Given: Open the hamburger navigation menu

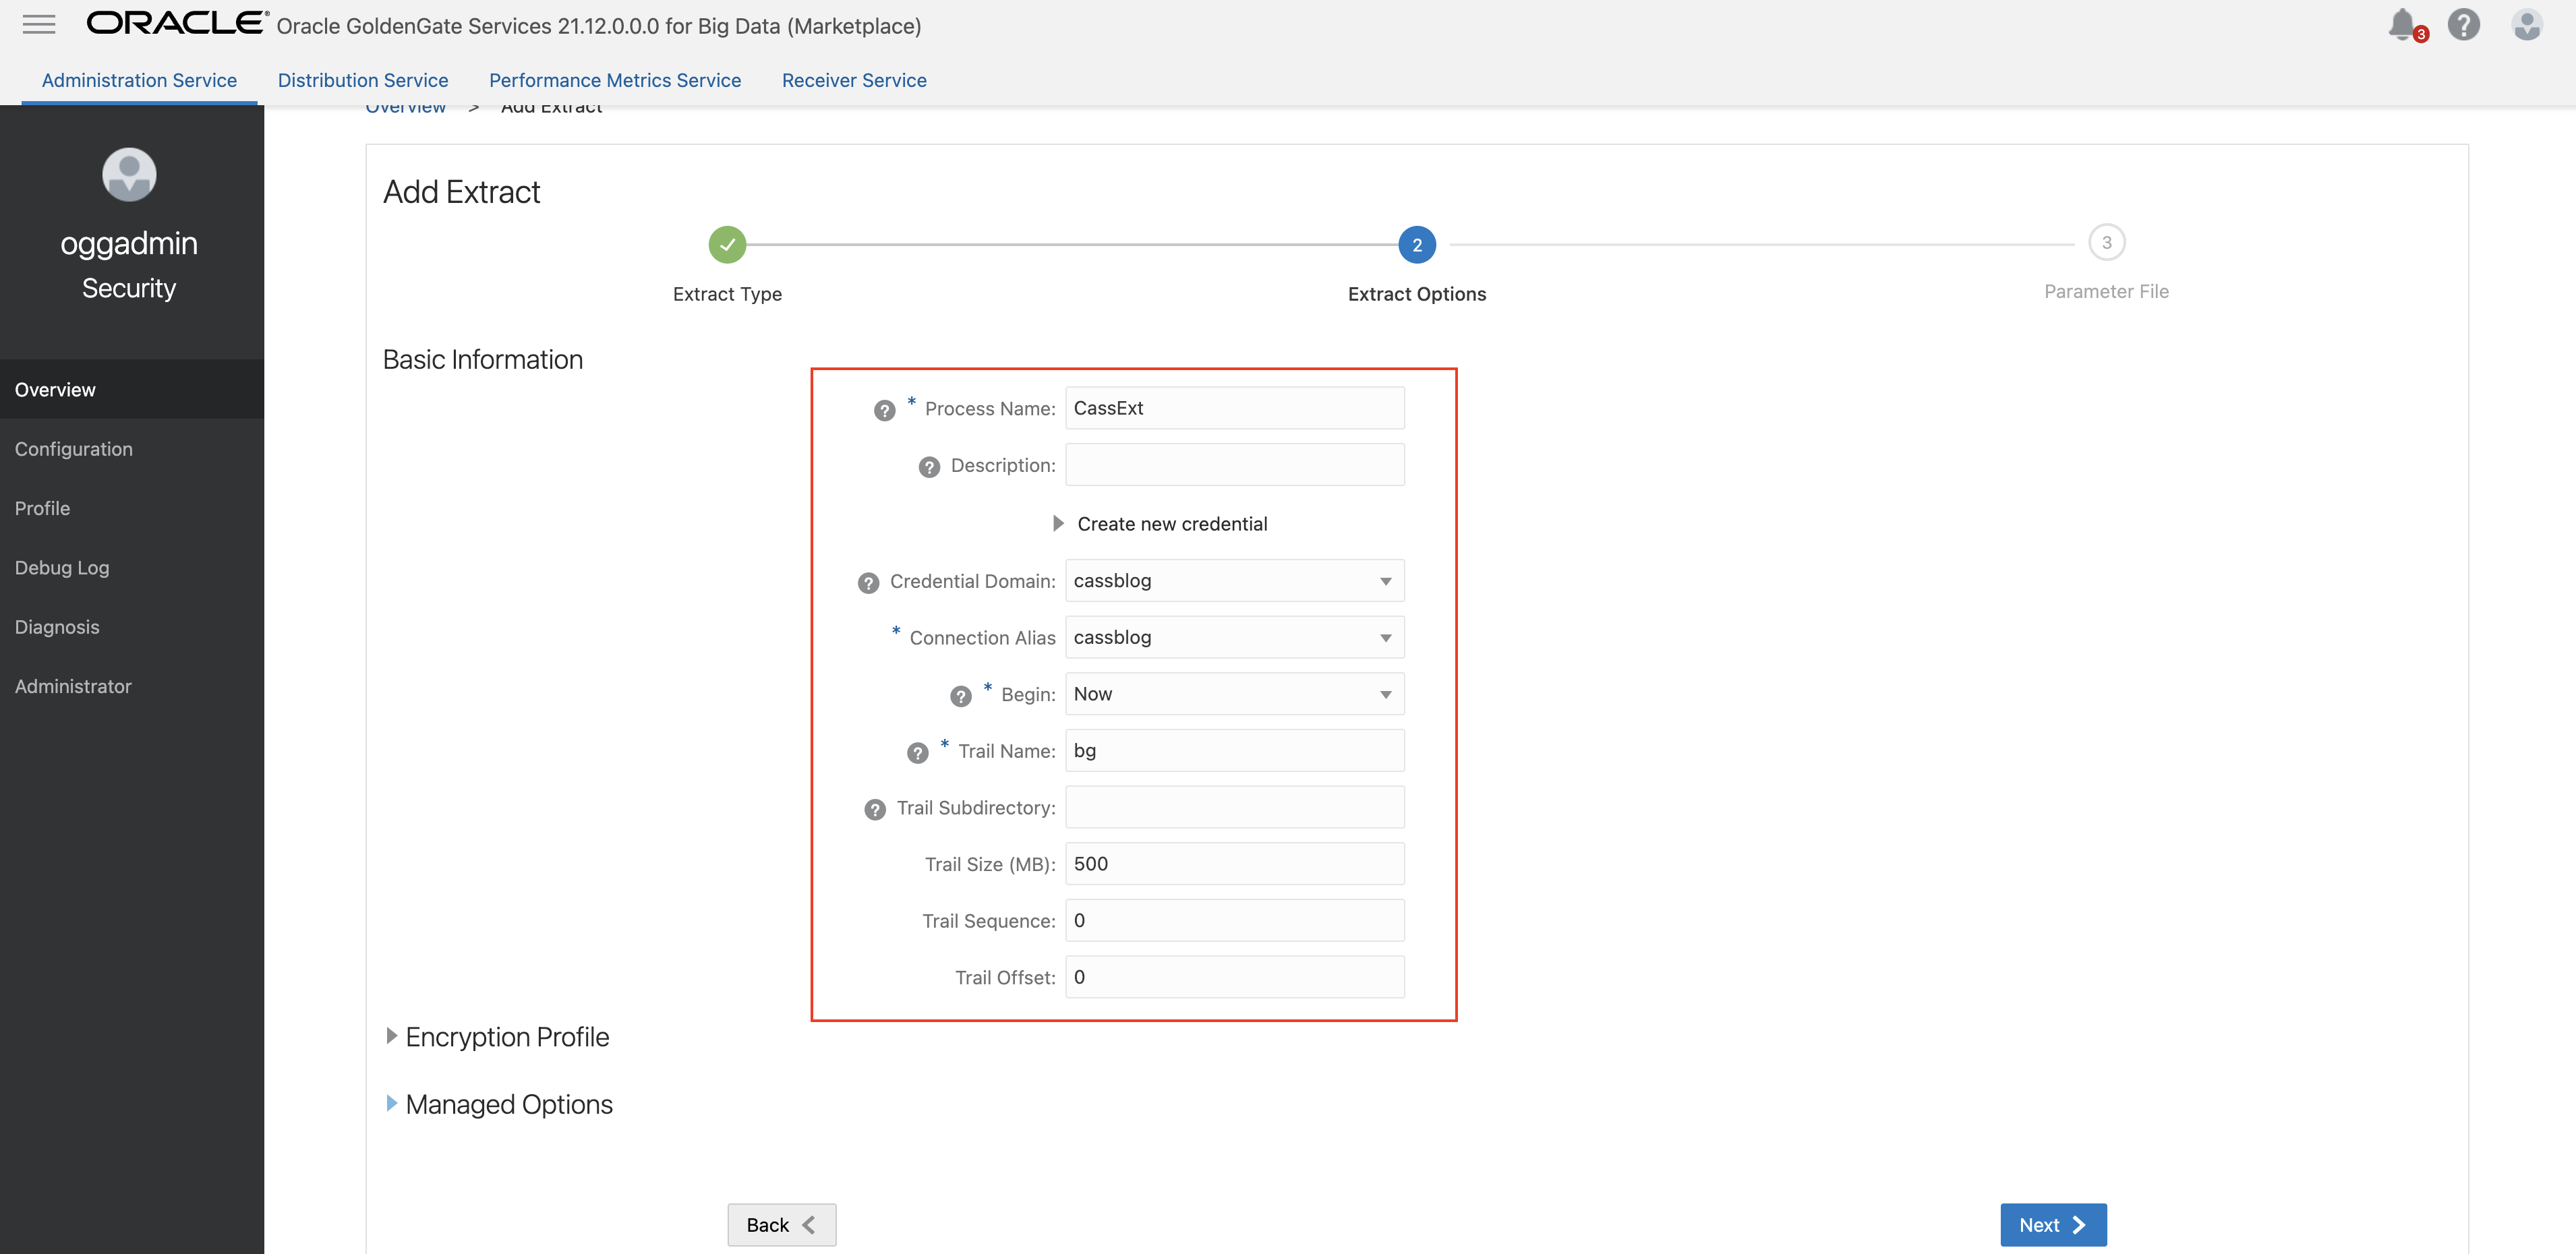Looking at the screenshot, I should pos(39,24).
